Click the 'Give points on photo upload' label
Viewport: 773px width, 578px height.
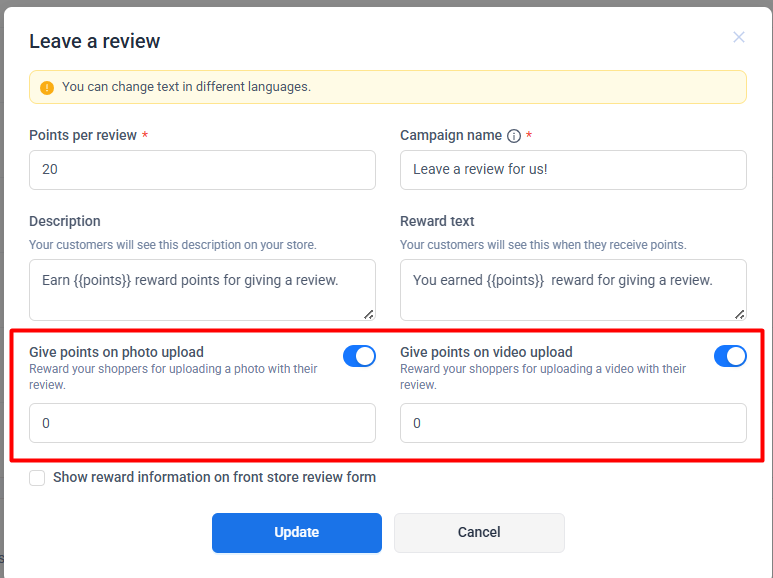point(116,352)
